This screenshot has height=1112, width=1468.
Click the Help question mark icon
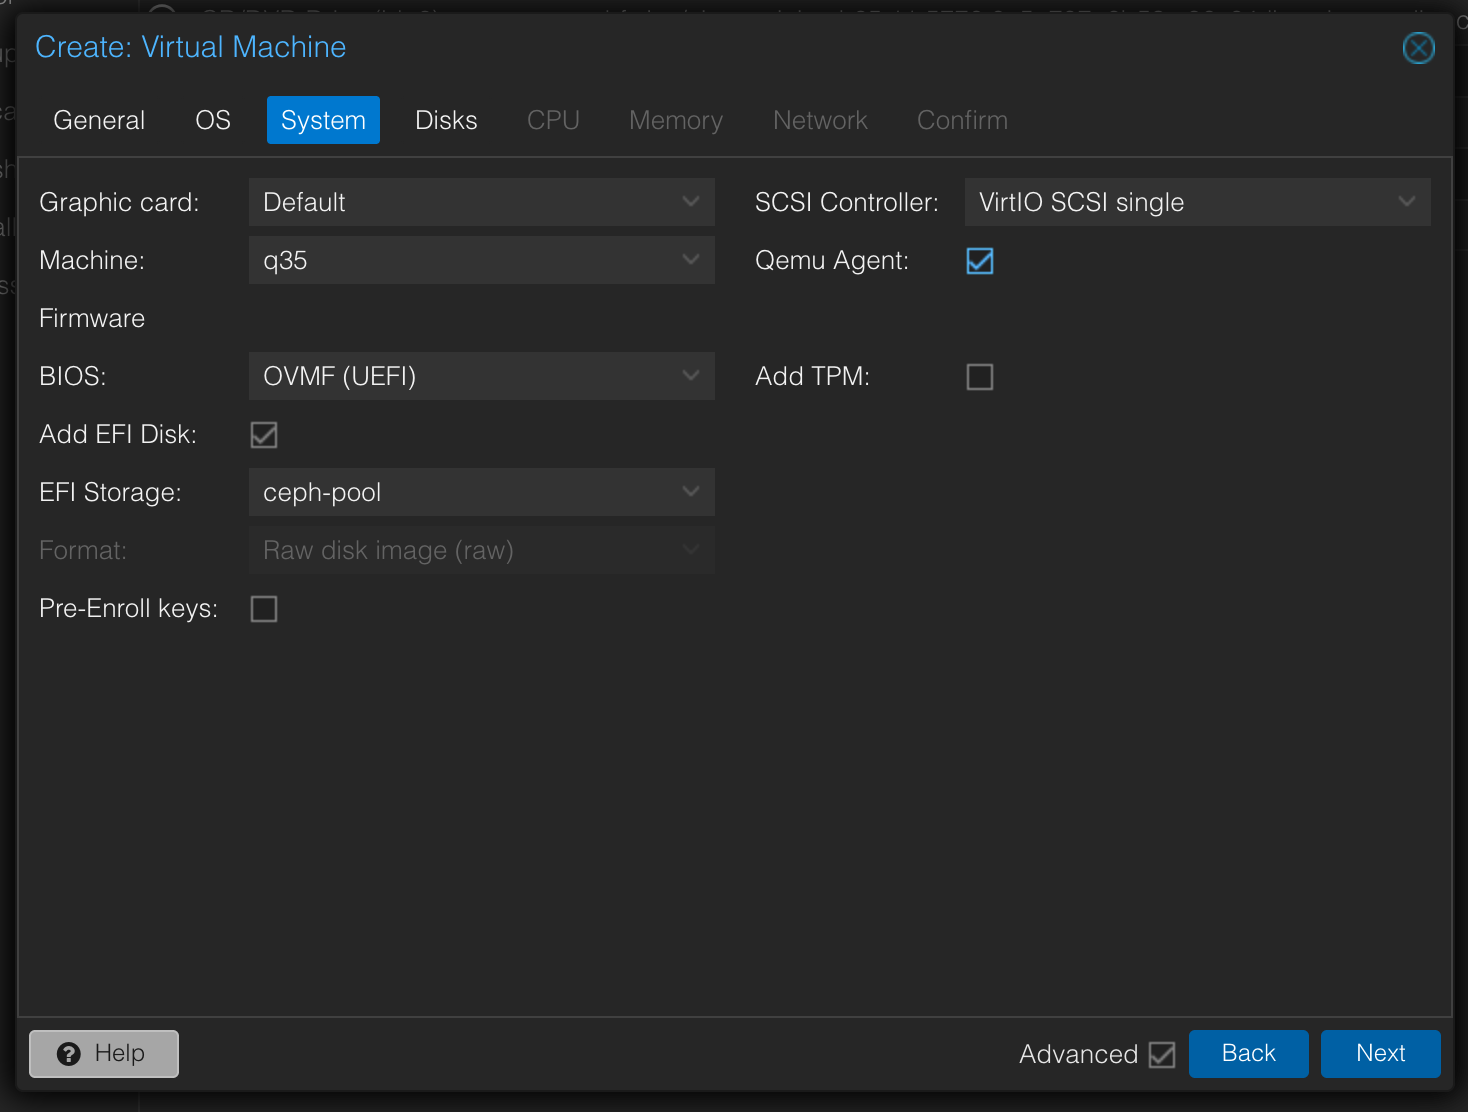[68, 1054]
